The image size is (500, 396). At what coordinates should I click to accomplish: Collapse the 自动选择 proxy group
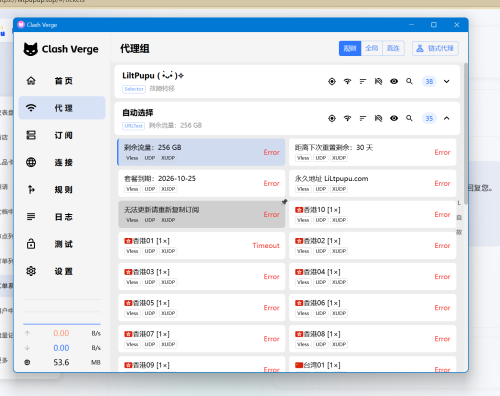[x=447, y=118]
